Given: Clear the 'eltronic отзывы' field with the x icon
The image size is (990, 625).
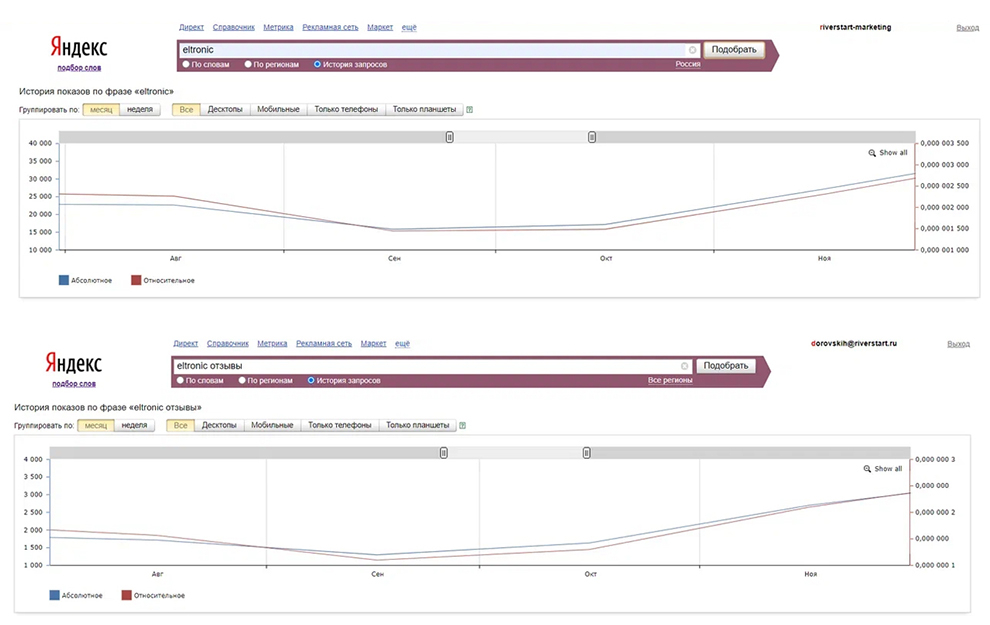Looking at the screenshot, I should click(684, 366).
